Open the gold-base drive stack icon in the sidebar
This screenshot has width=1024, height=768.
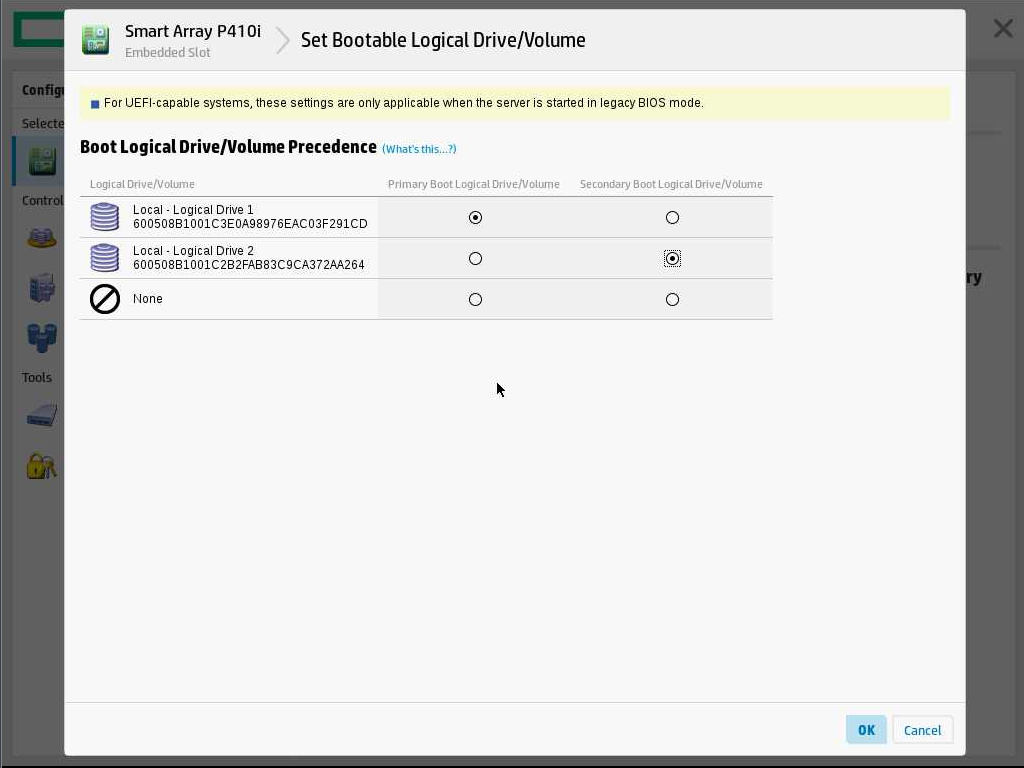[x=42, y=238]
